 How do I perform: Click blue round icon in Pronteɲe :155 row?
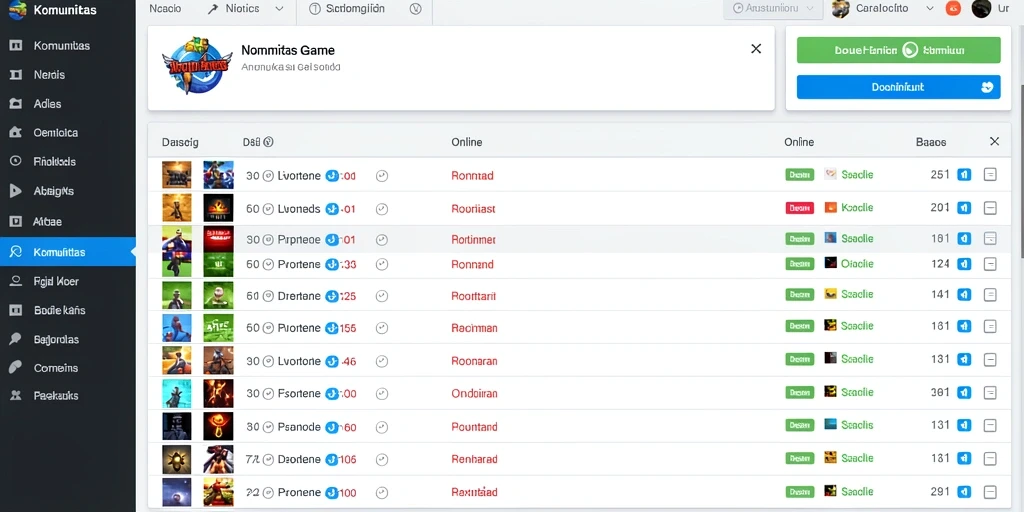coord(332,328)
